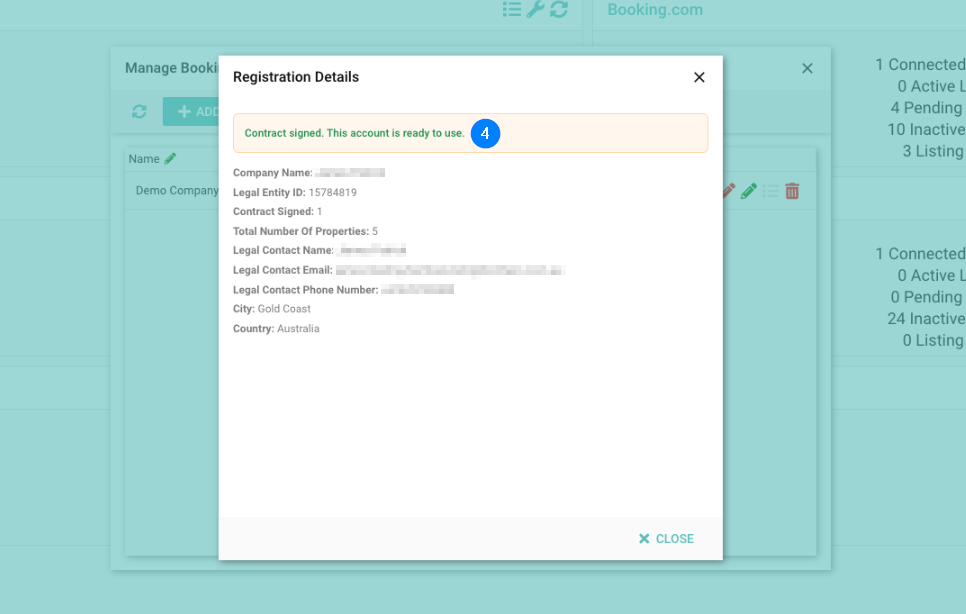
Task: Delete the account using red trash icon
Action: pos(792,190)
